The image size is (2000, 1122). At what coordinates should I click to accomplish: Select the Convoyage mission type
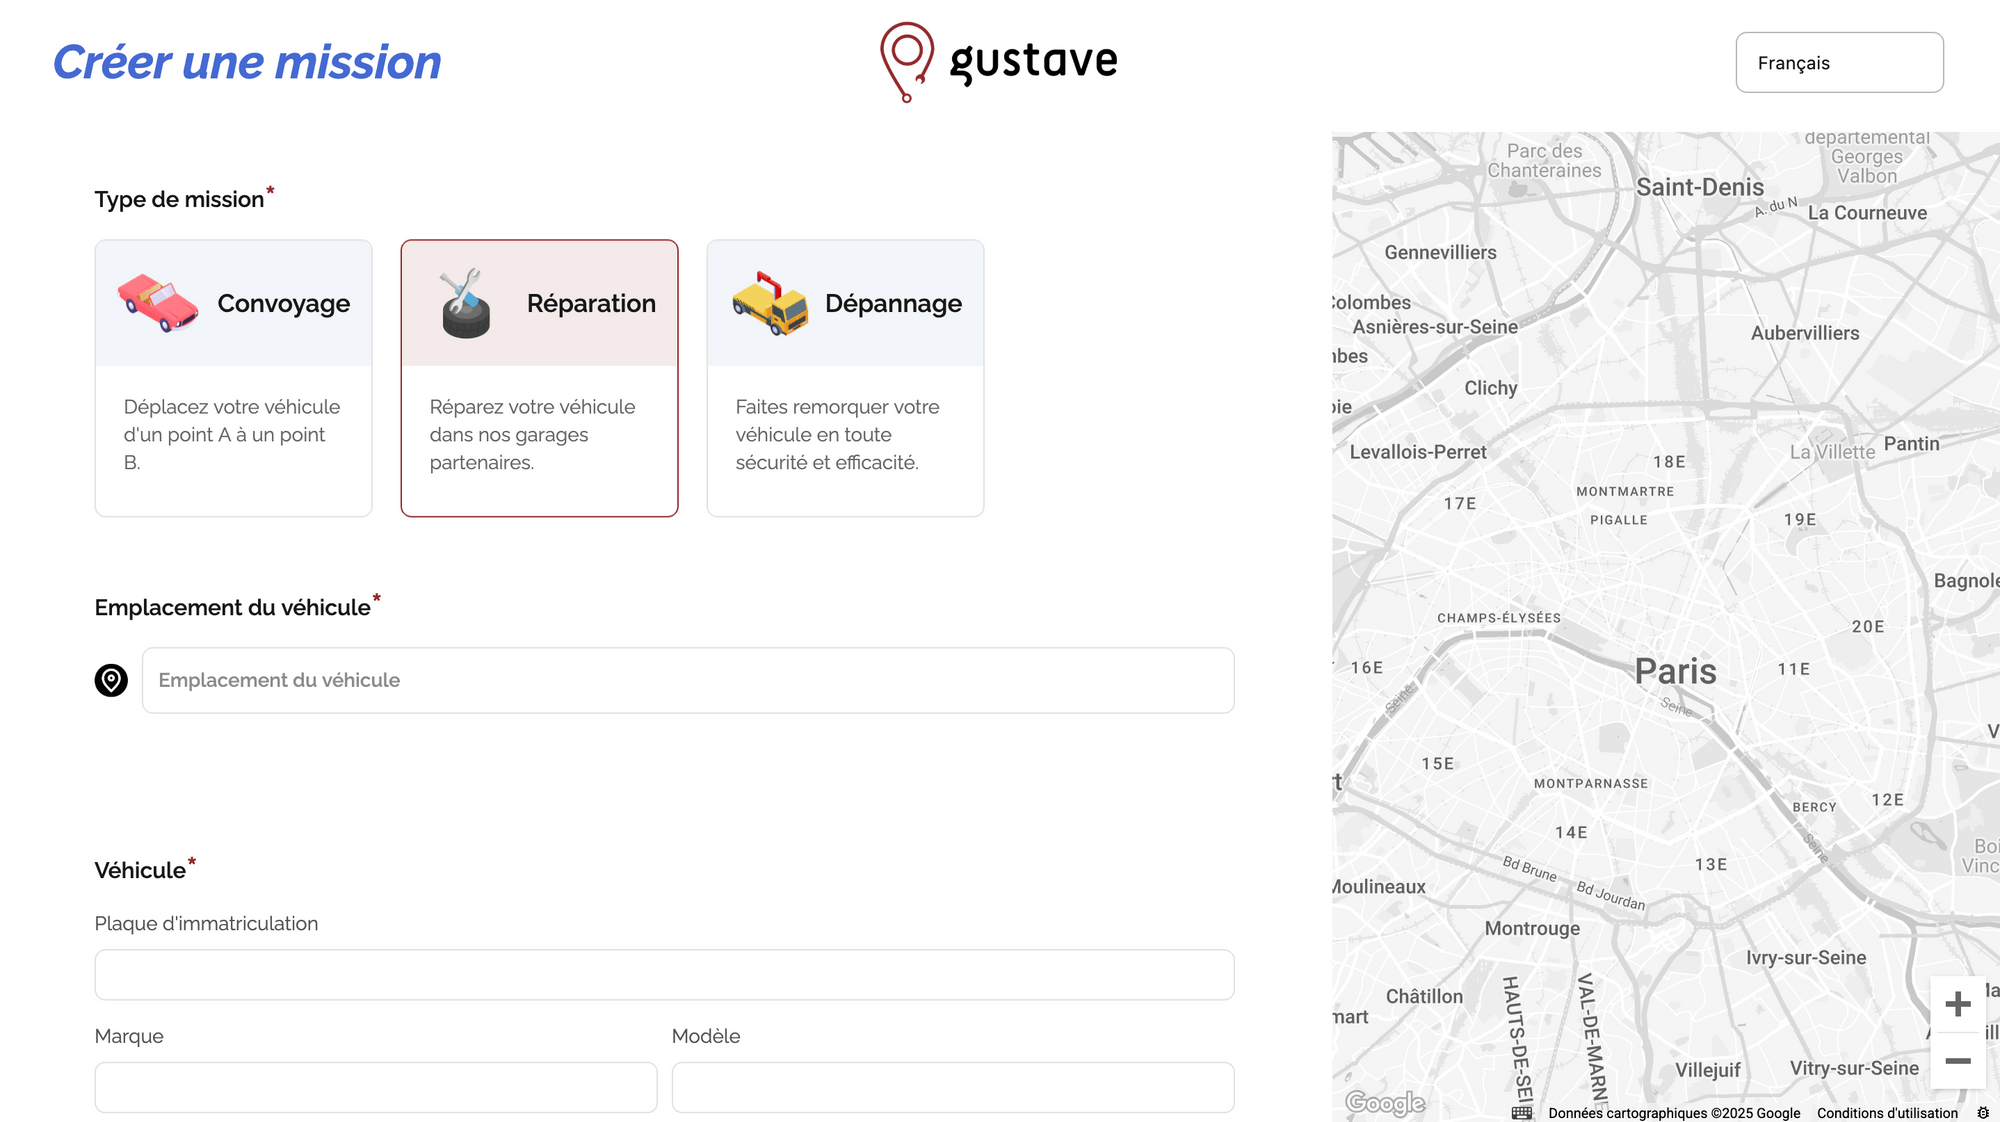(233, 378)
